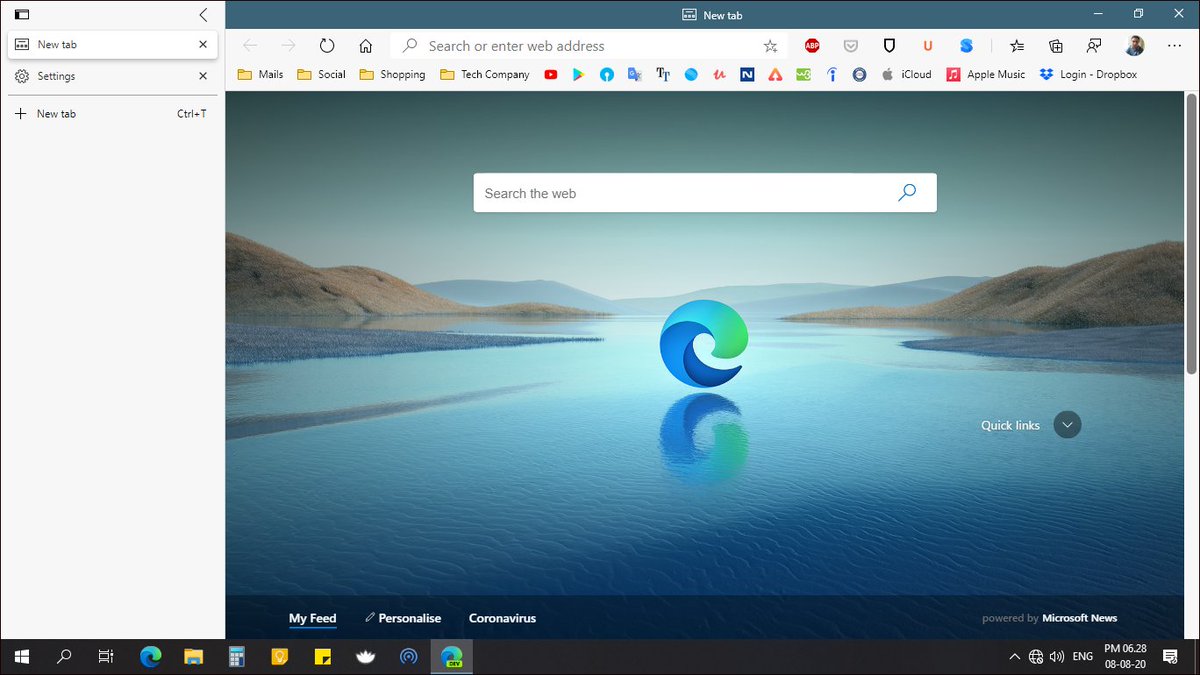Click the ENG language indicator

click(x=1082, y=657)
